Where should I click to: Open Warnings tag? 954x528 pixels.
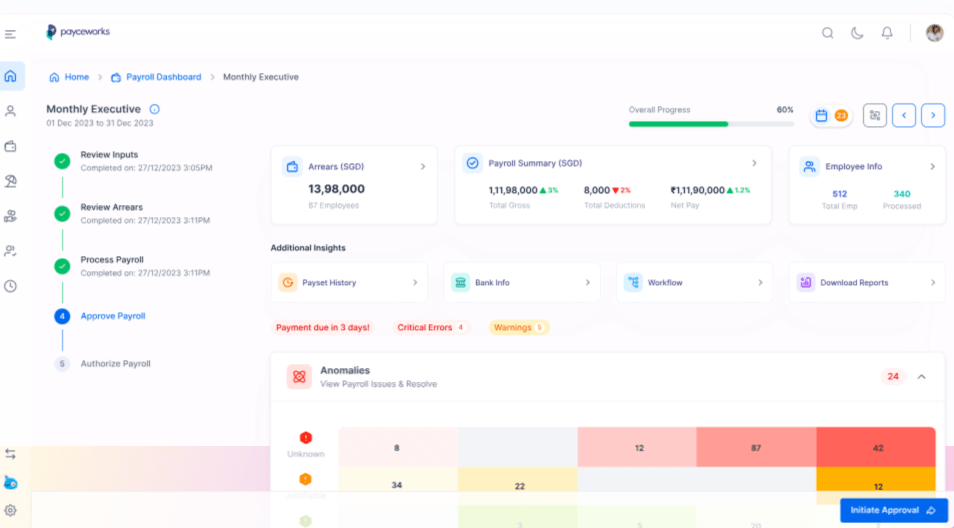coord(519,327)
